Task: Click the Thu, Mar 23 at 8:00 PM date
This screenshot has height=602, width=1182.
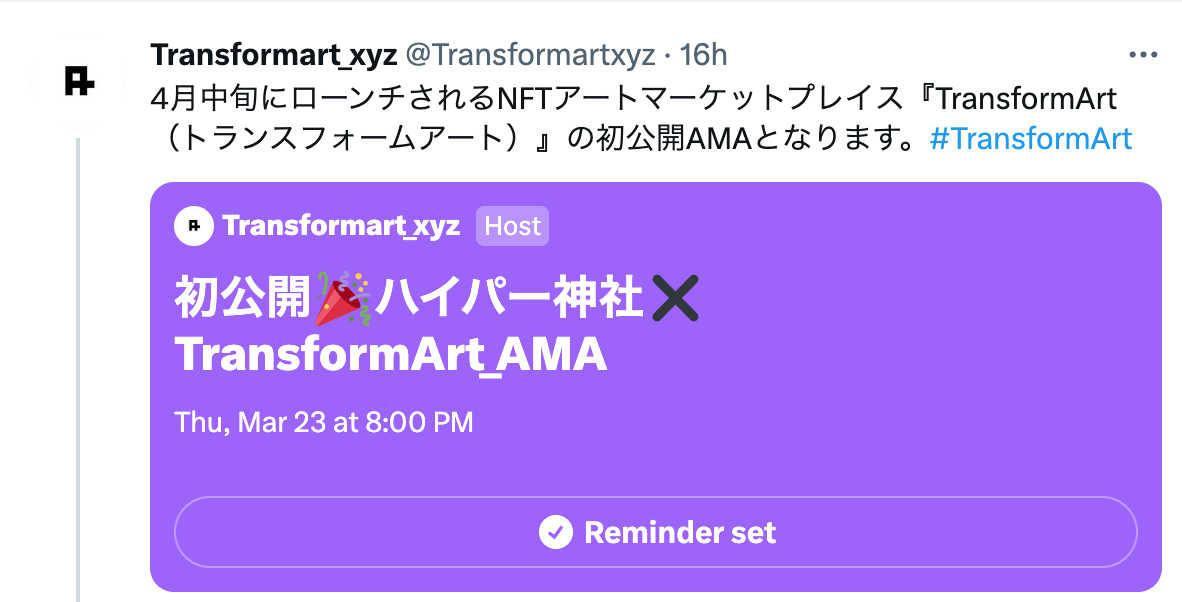Action: 324,422
